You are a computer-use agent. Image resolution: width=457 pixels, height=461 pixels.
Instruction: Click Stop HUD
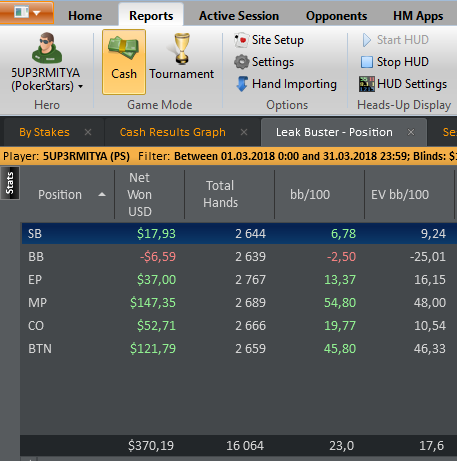coord(395,62)
